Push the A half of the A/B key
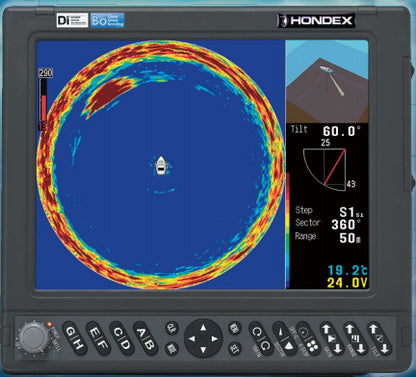416x377 pixels. pos(141,332)
